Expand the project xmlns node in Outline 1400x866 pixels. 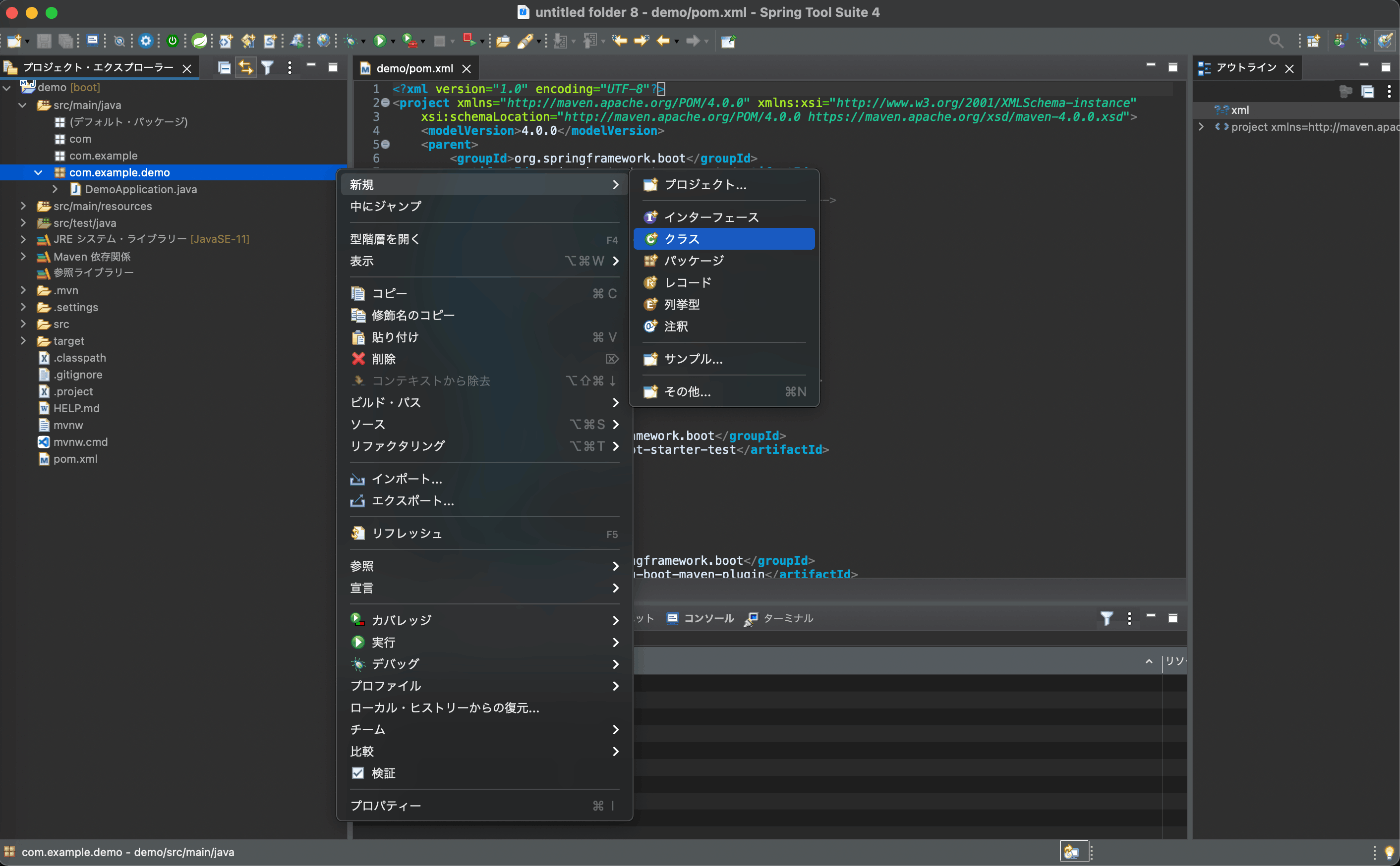[x=1202, y=127]
